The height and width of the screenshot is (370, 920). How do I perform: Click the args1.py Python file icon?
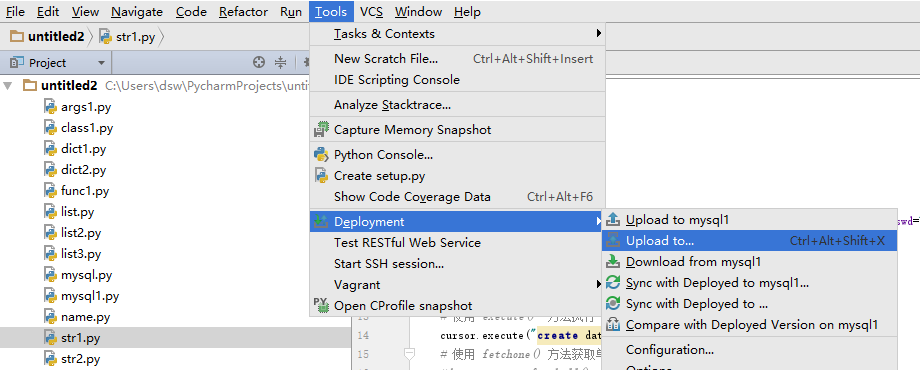tap(51, 107)
